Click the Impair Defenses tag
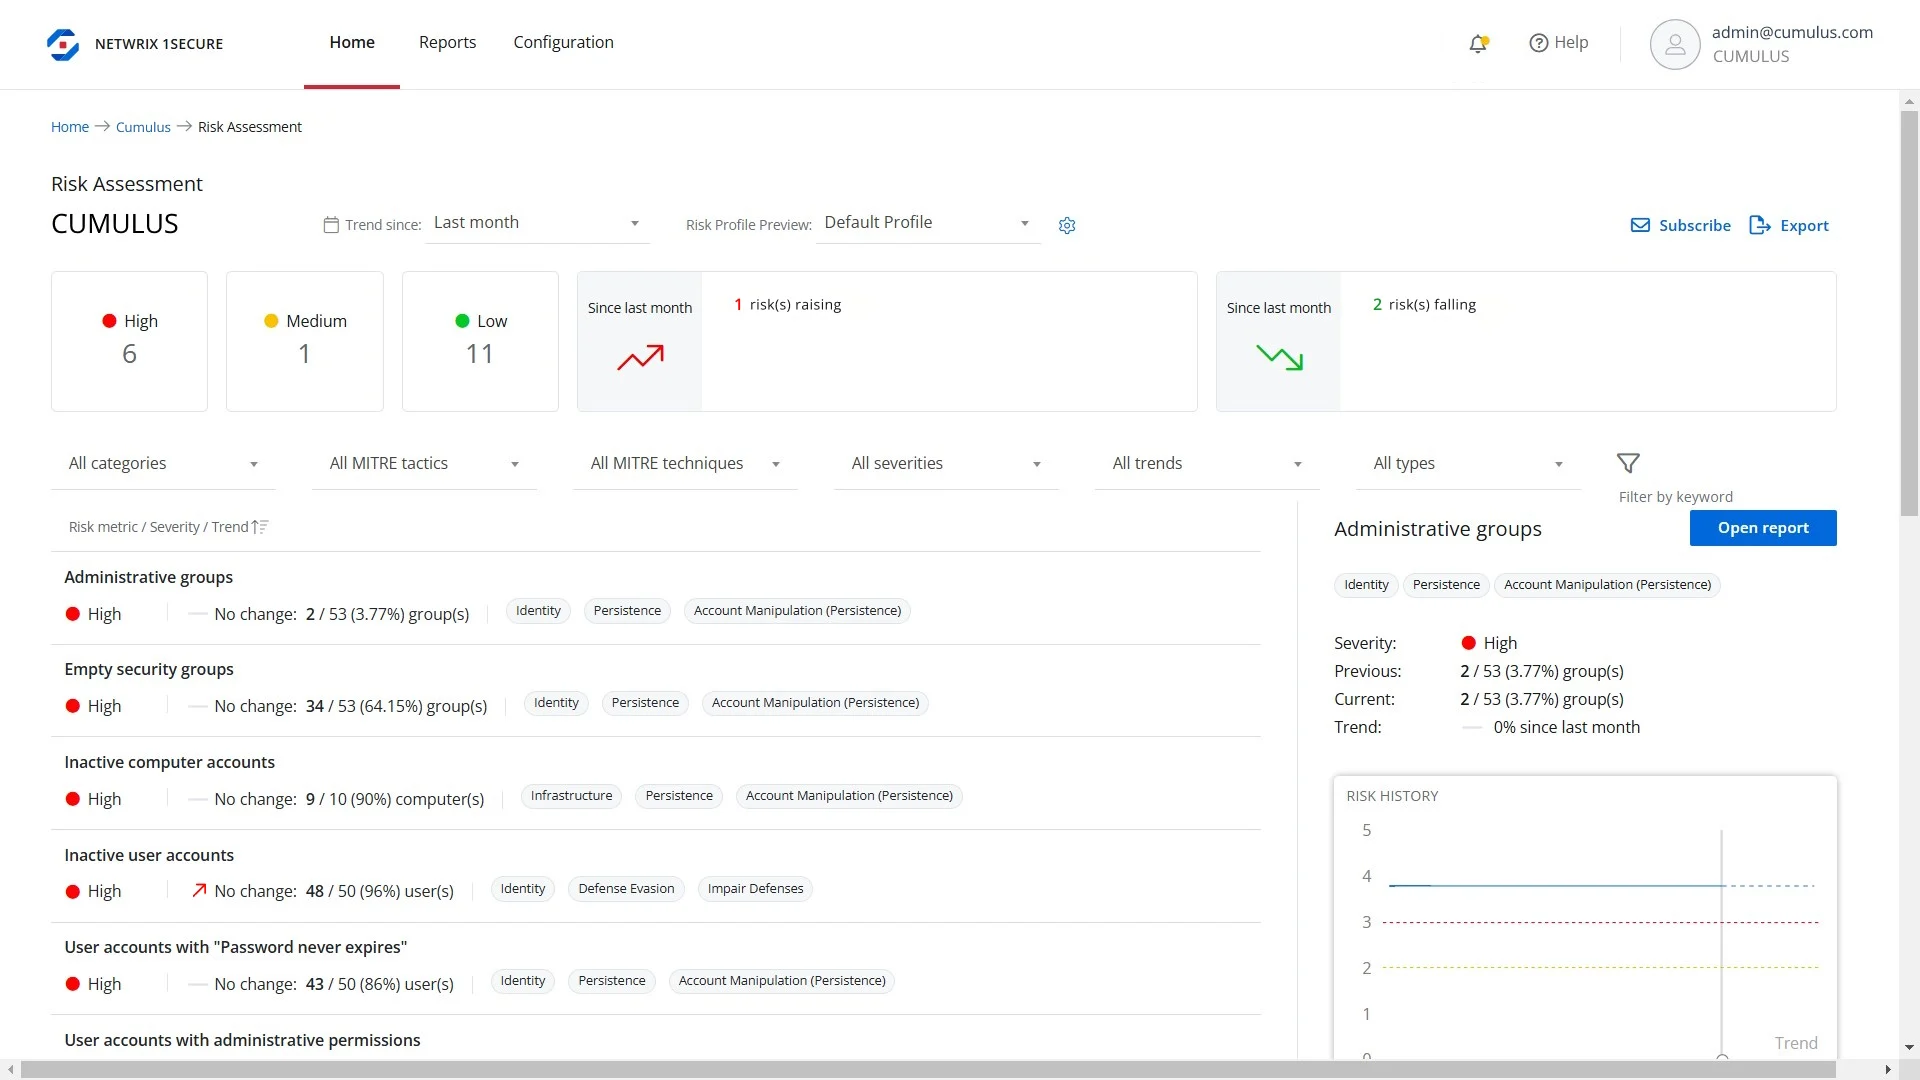This screenshot has height=1080, width=1920. point(755,889)
